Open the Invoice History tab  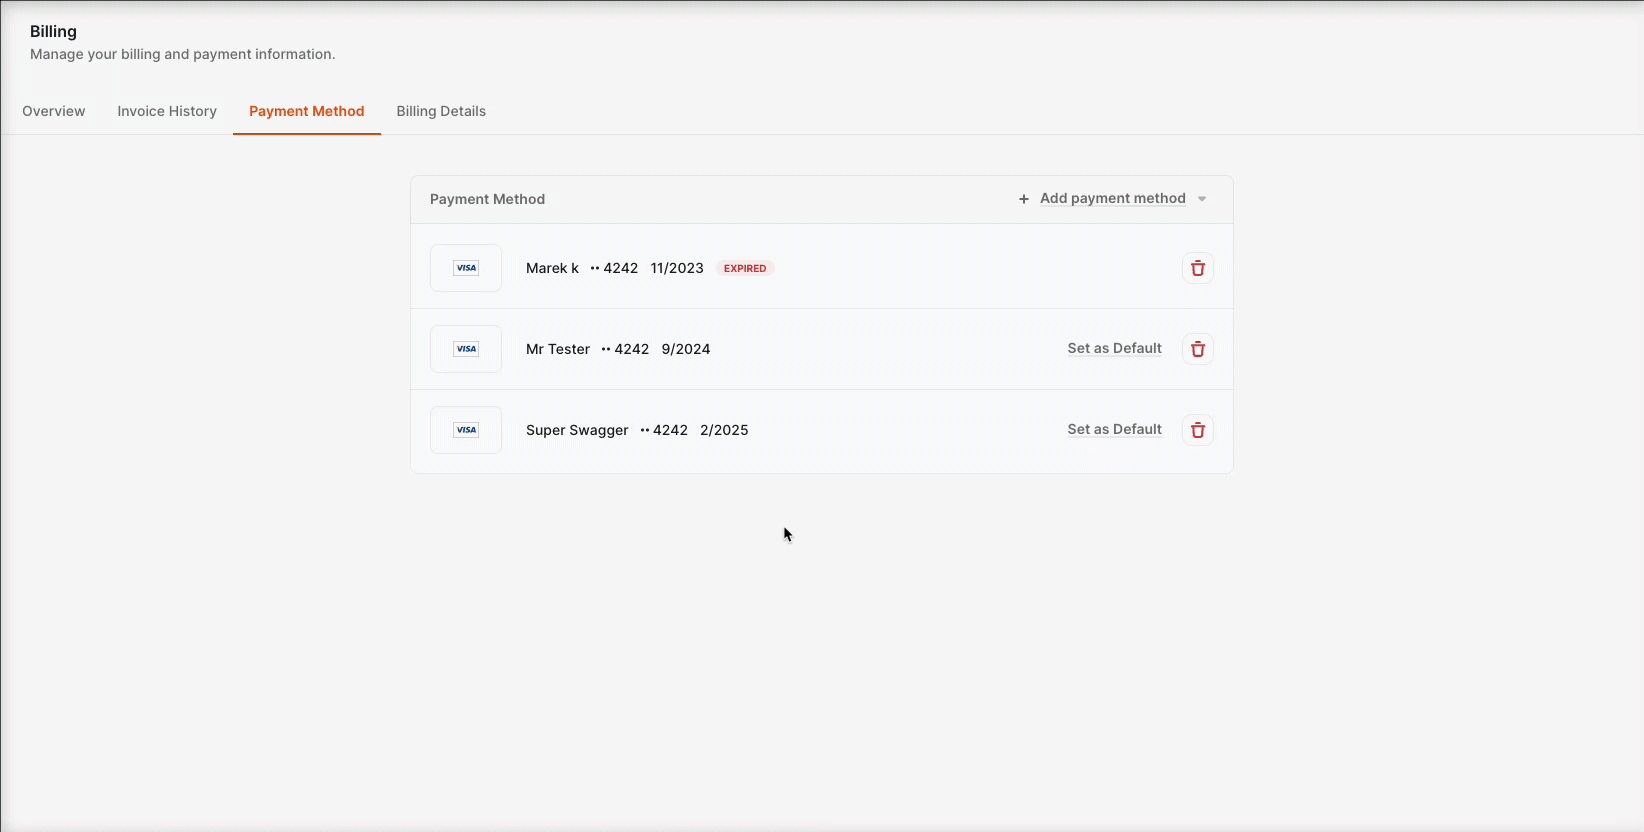pos(167,111)
